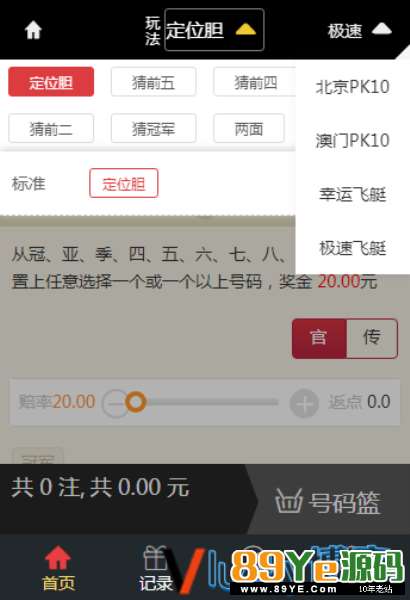The height and width of the screenshot is (600, 410).
Task: Collapse the 极速 lottery dropdown arrow
Action: pos(382,29)
